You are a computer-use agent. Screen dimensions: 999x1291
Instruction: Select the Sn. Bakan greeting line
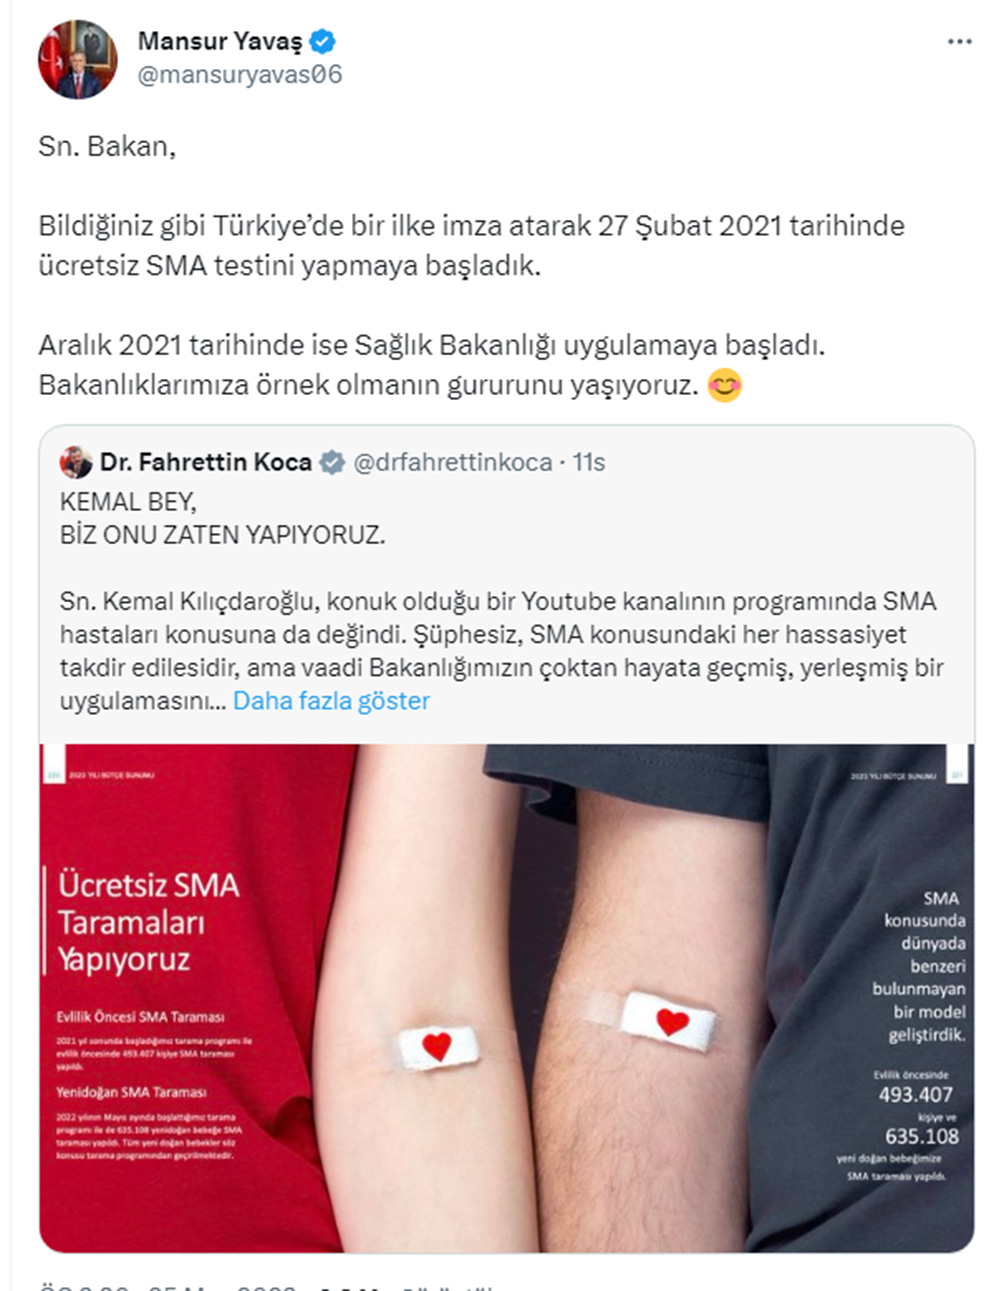107,146
